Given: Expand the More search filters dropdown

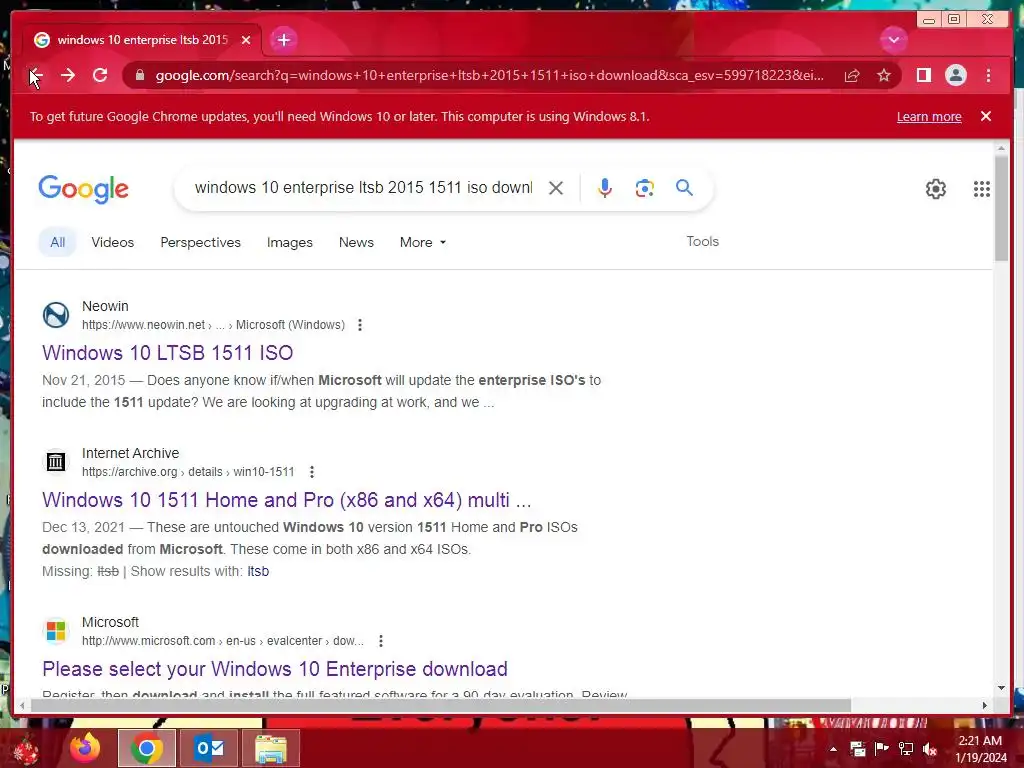Looking at the screenshot, I should (x=423, y=242).
